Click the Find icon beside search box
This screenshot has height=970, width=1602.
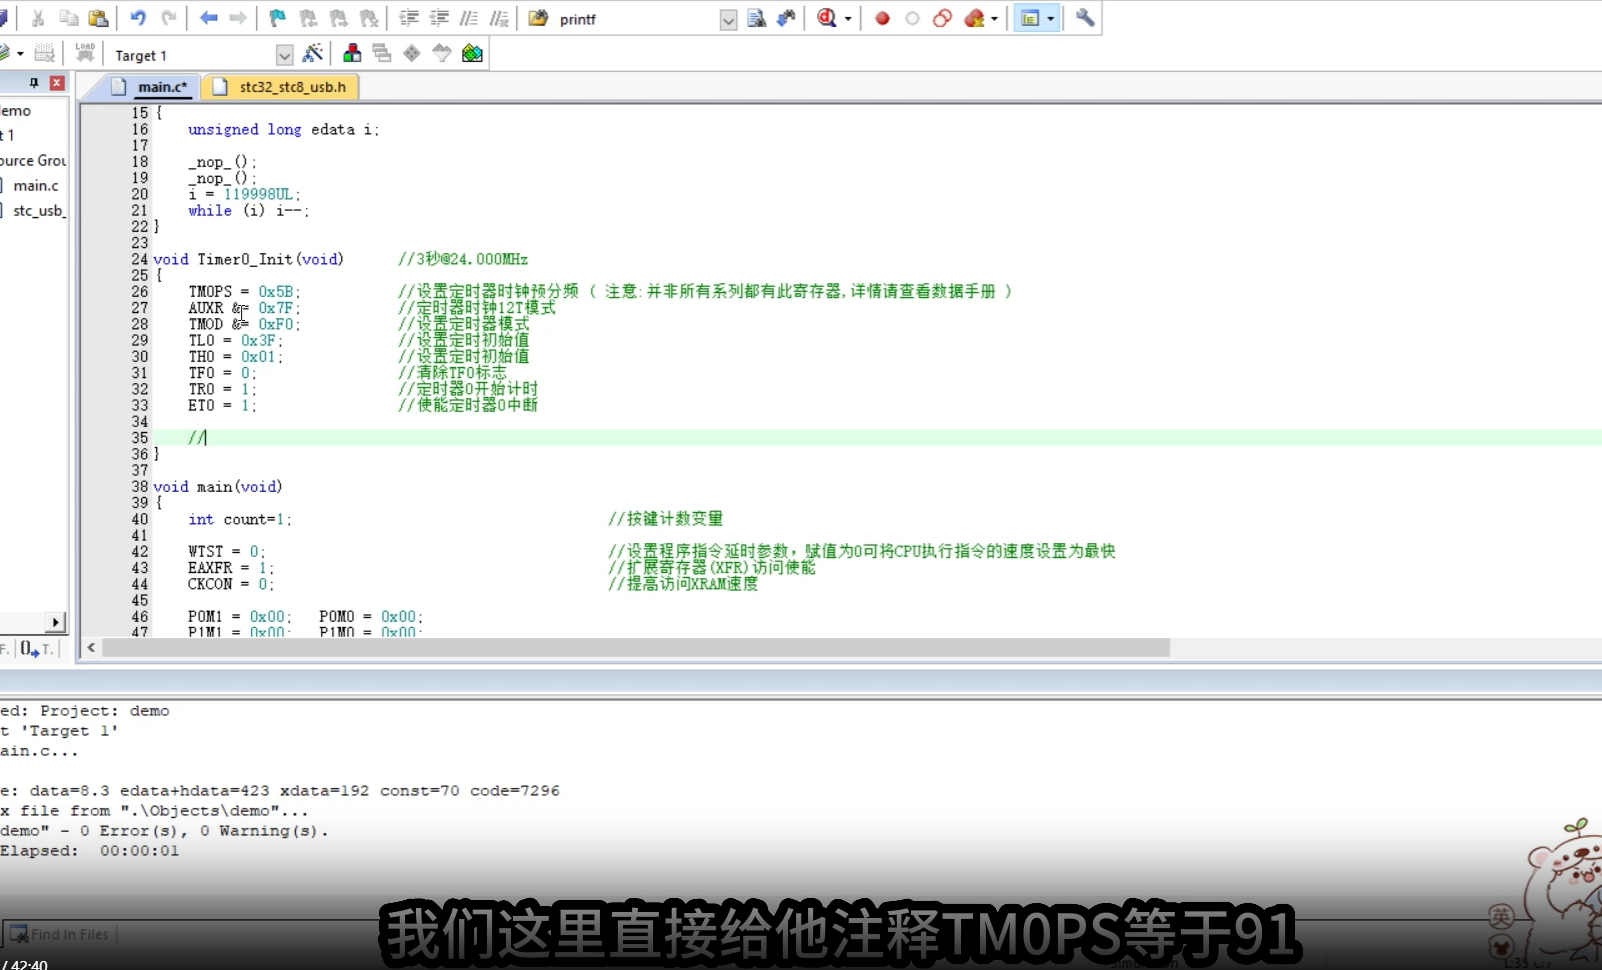point(757,18)
